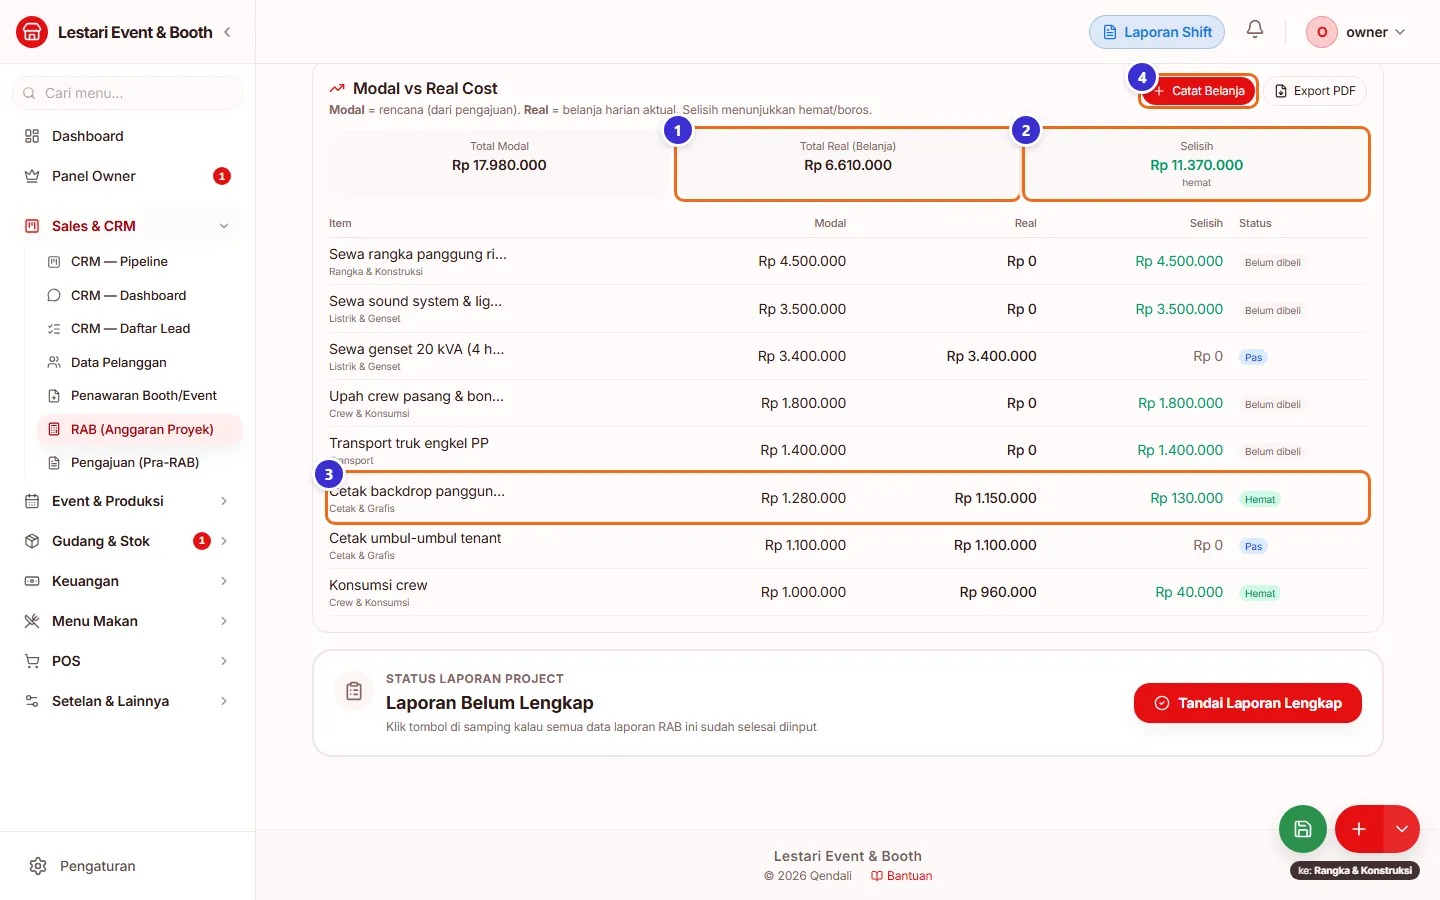Collapse the sidebar with the left chevron
The image size is (1440, 900).
click(227, 32)
